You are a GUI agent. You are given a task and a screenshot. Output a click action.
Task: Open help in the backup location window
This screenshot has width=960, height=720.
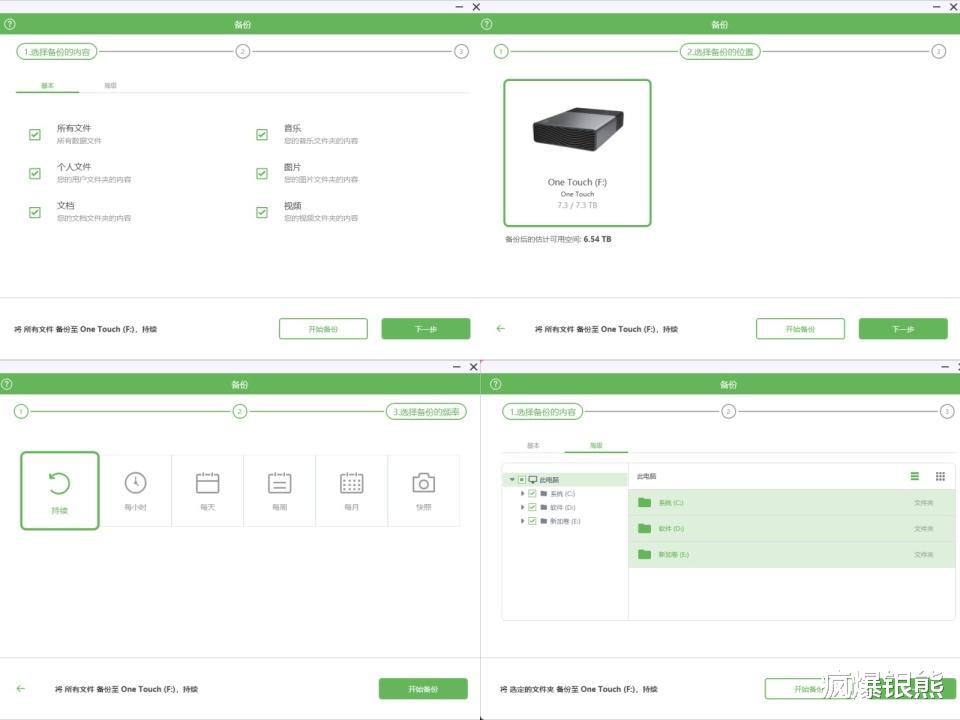click(486, 24)
